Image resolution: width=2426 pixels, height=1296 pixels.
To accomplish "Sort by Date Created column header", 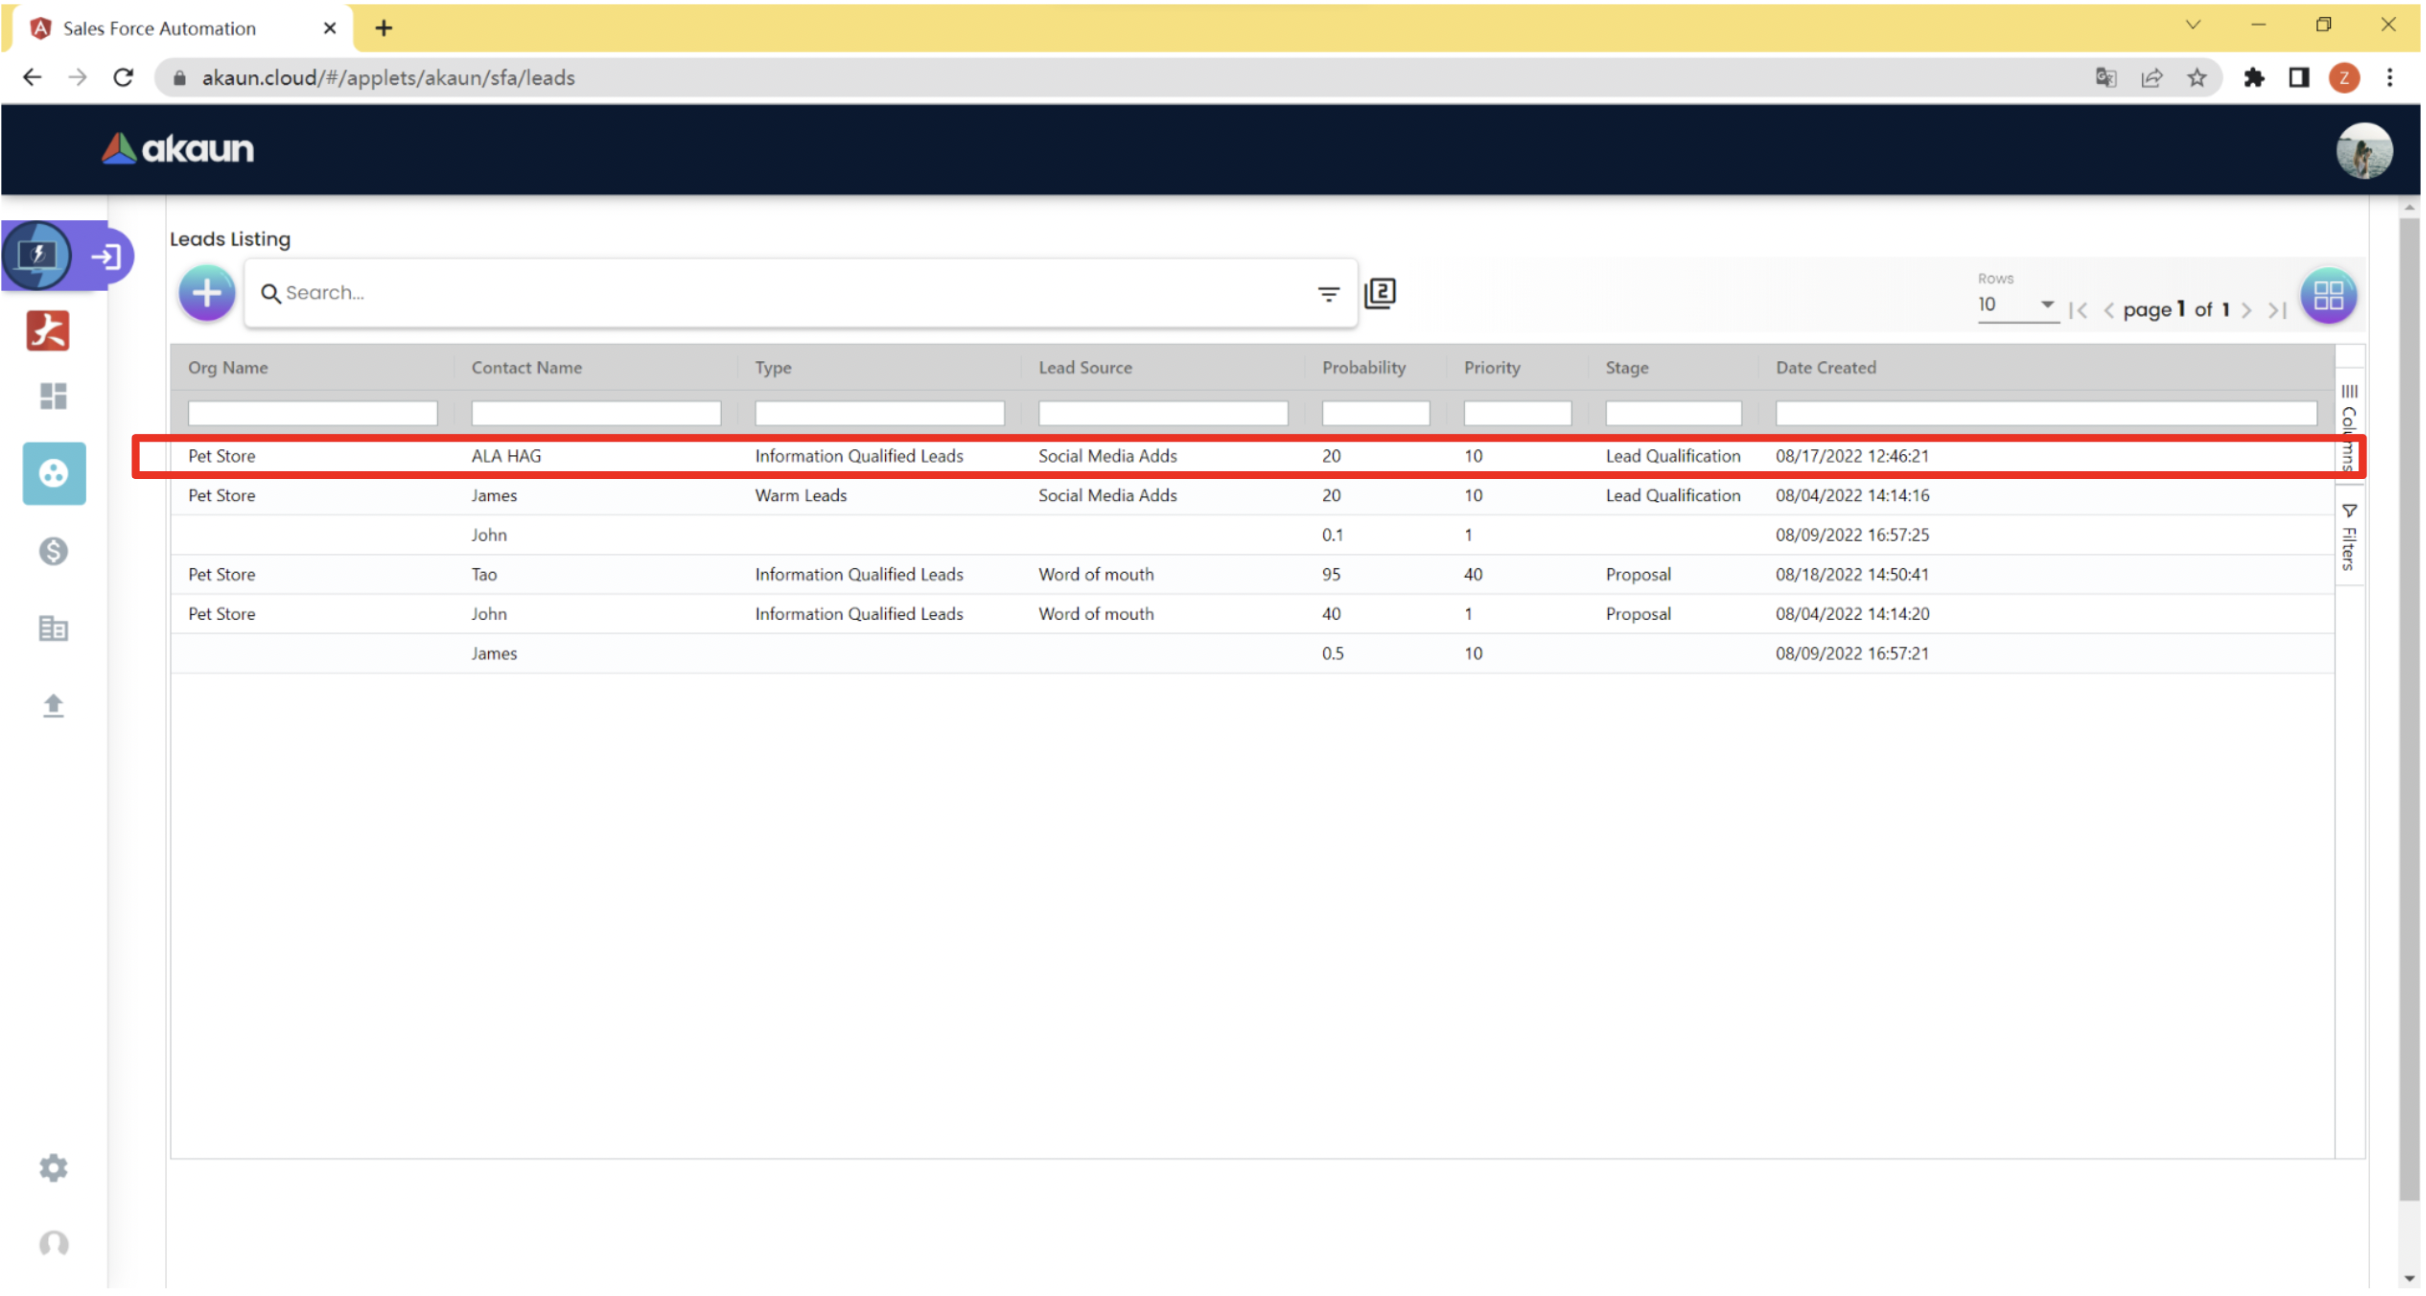I will coord(1825,367).
